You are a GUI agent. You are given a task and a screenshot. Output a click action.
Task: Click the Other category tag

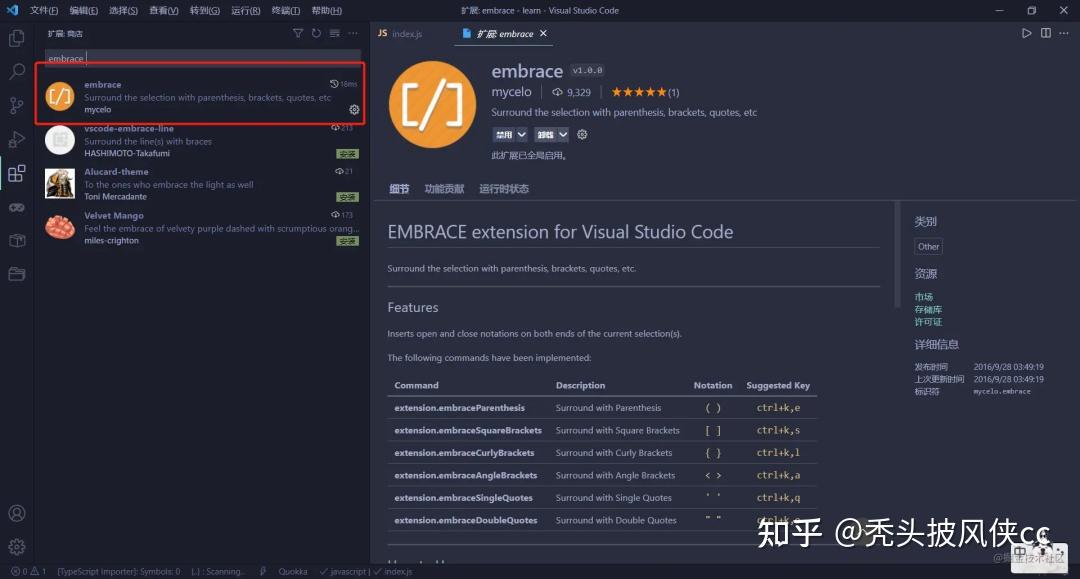tap(928, 246)
